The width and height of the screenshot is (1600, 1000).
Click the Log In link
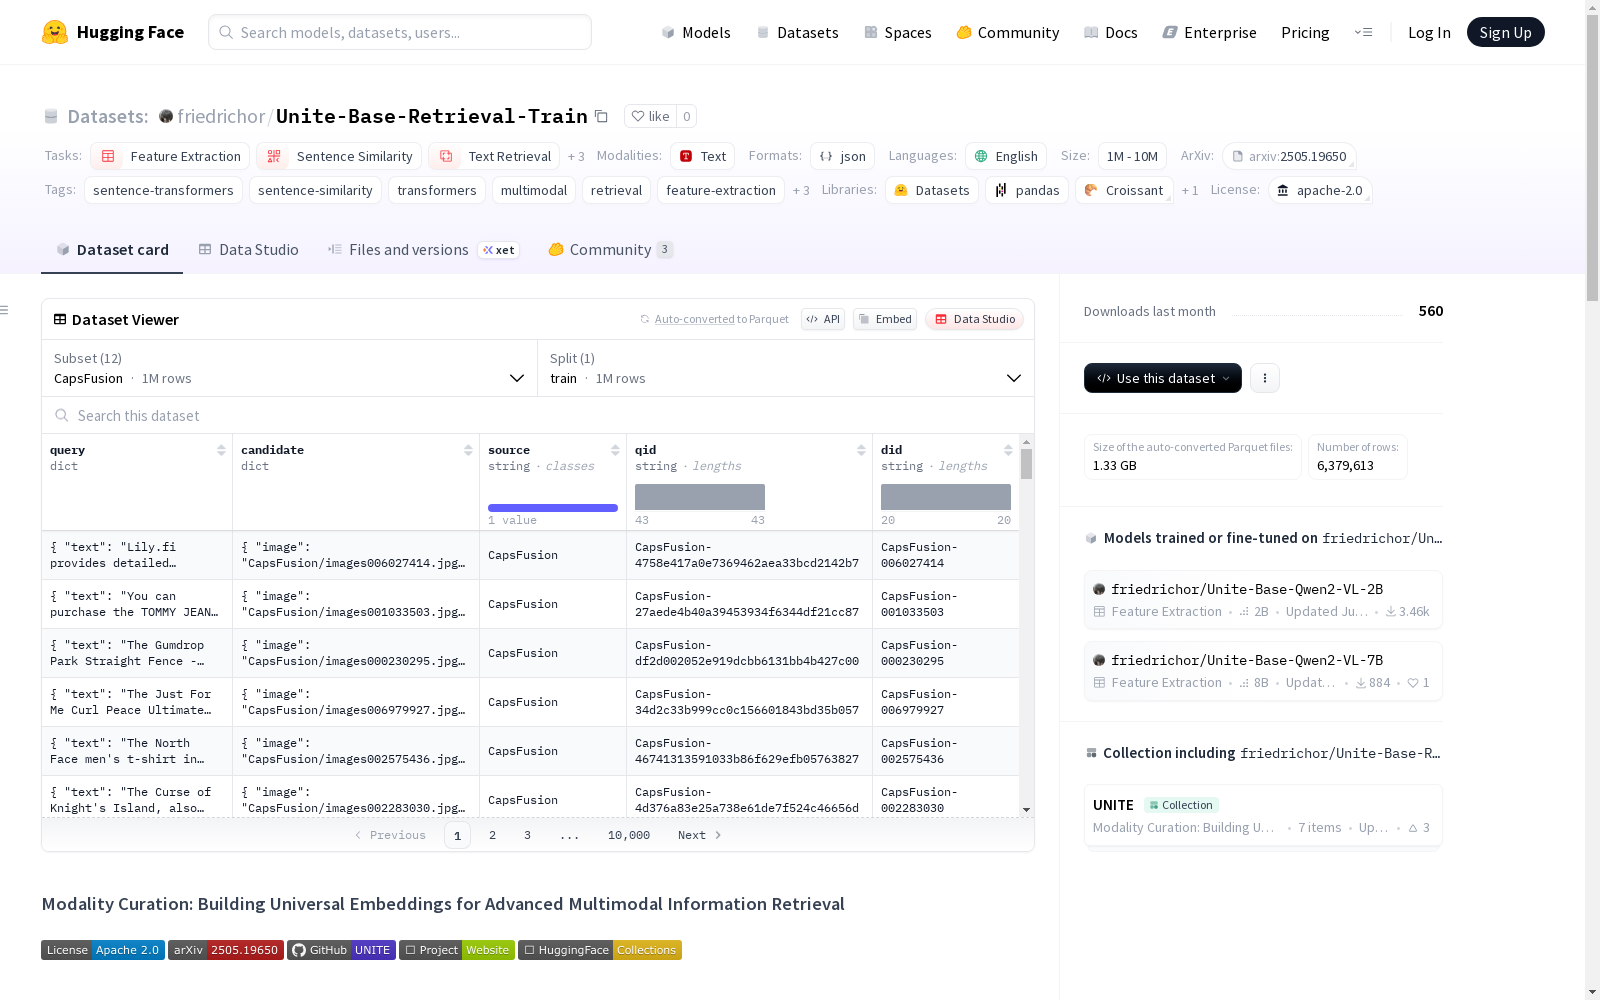[x=1429, y=32]
